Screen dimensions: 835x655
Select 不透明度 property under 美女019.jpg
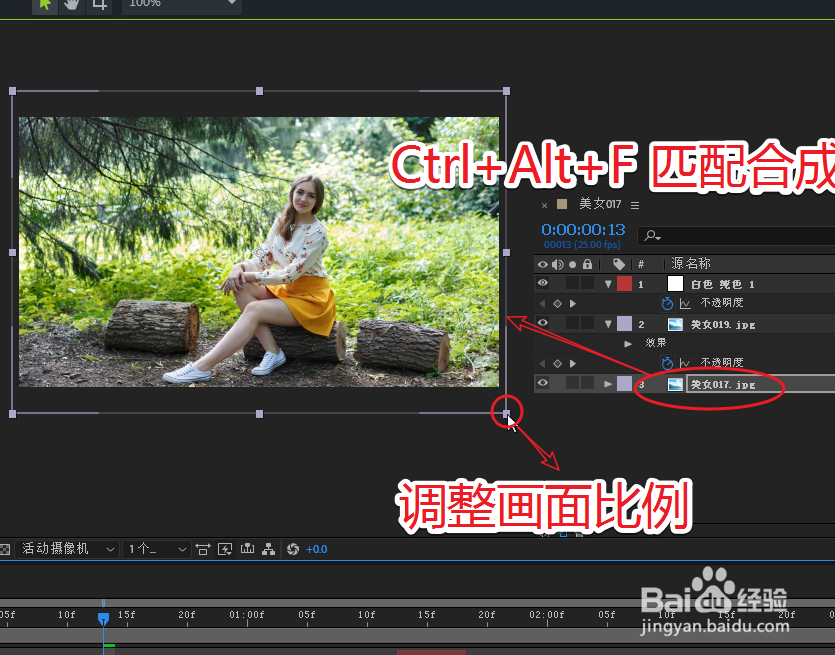point(722,362)
